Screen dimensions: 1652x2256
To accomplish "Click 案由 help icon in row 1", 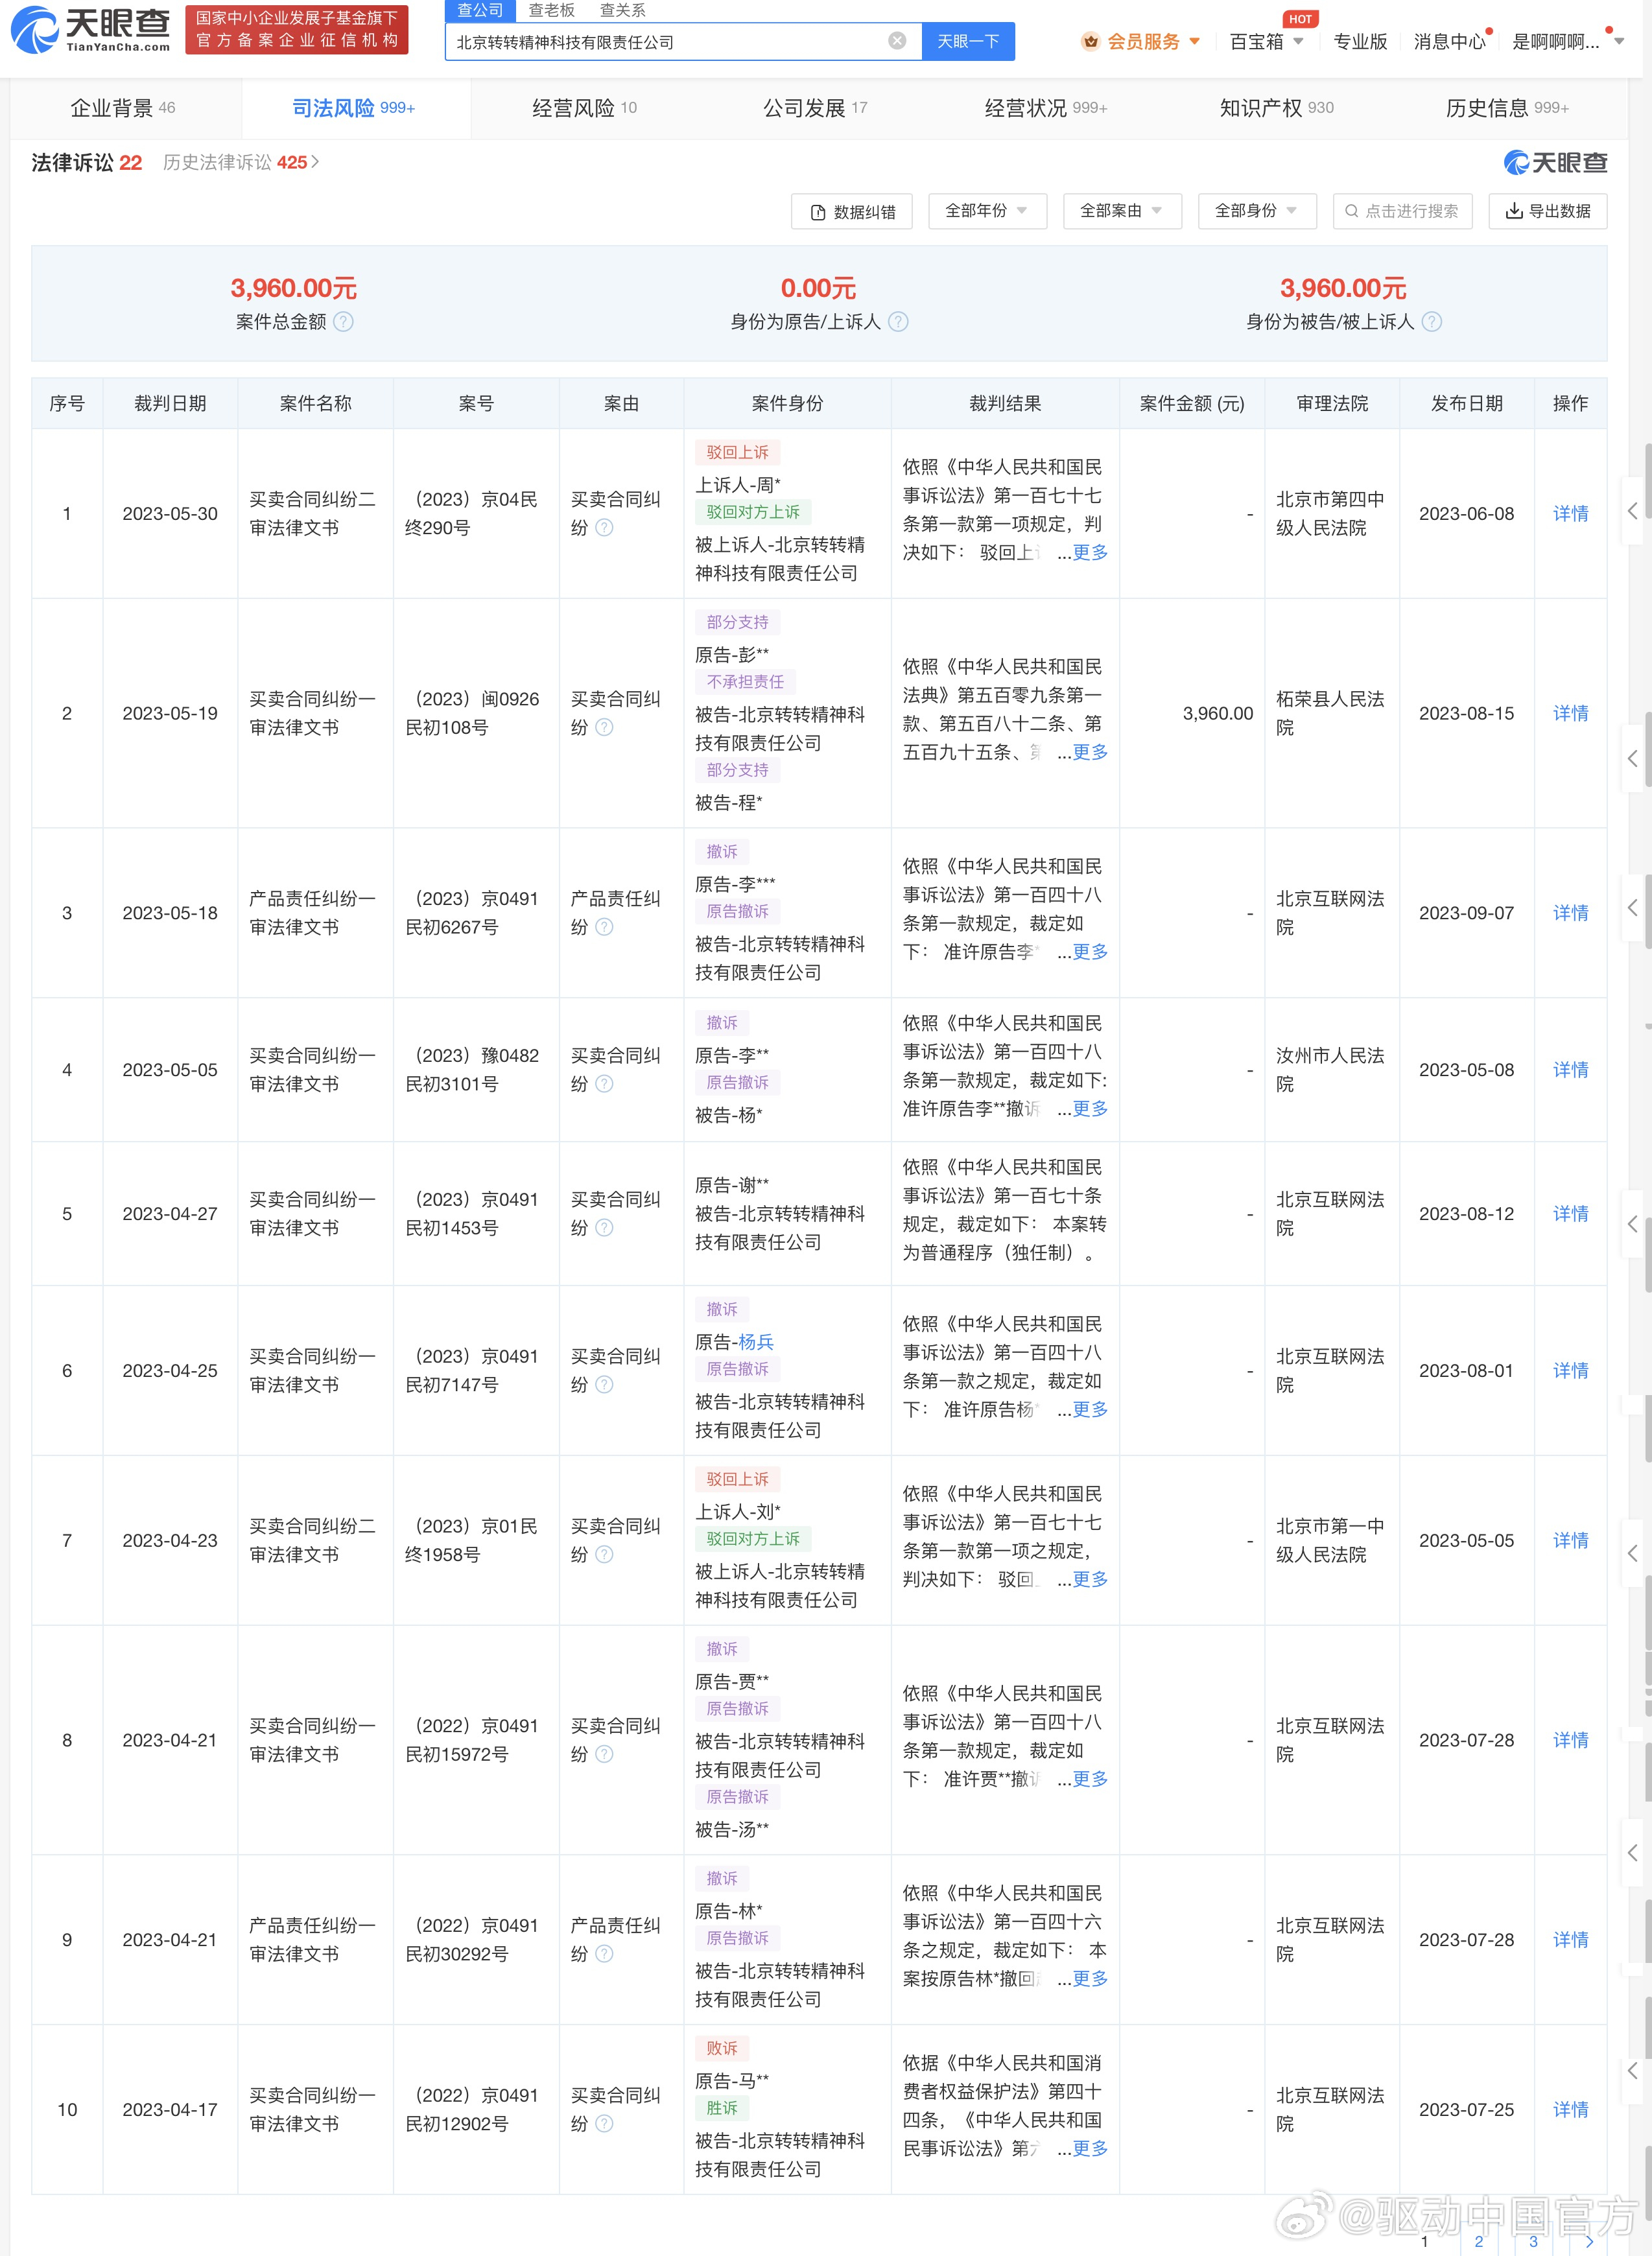I will 604,528.
